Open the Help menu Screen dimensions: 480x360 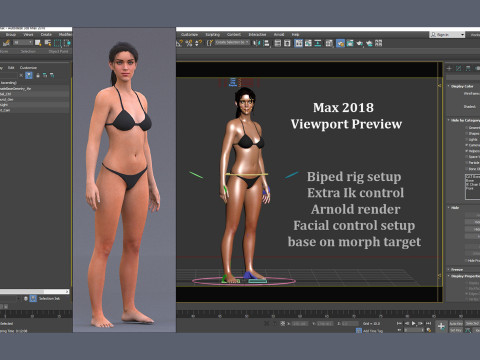295,35
